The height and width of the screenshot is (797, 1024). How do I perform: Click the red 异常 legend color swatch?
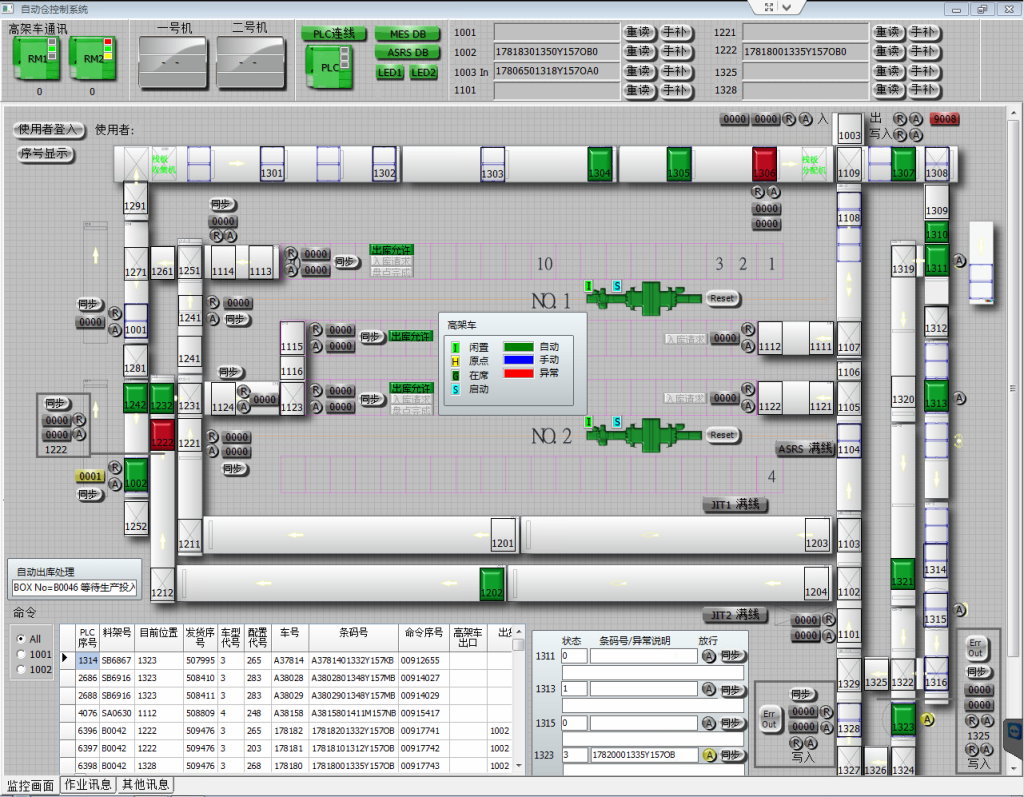(x=532, y=373)
